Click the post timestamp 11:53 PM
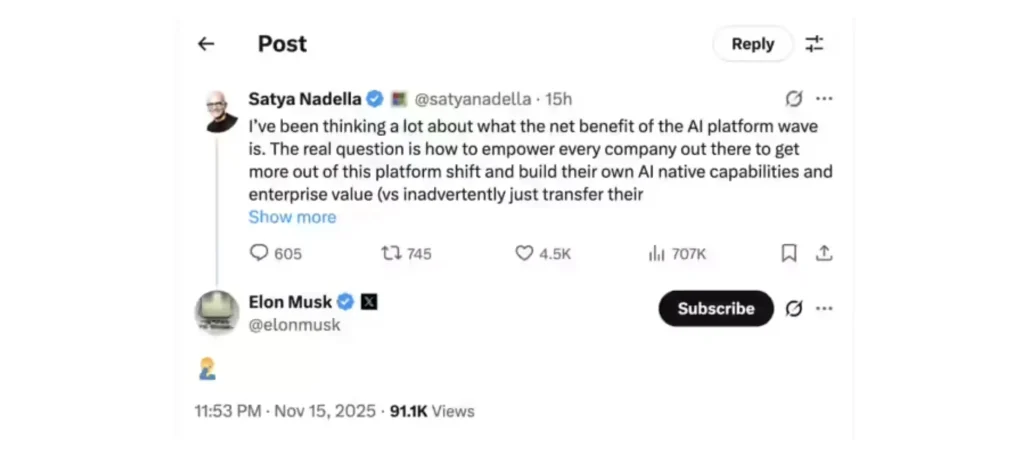Viewport: 1024px width, 461px height. point(230,411)
